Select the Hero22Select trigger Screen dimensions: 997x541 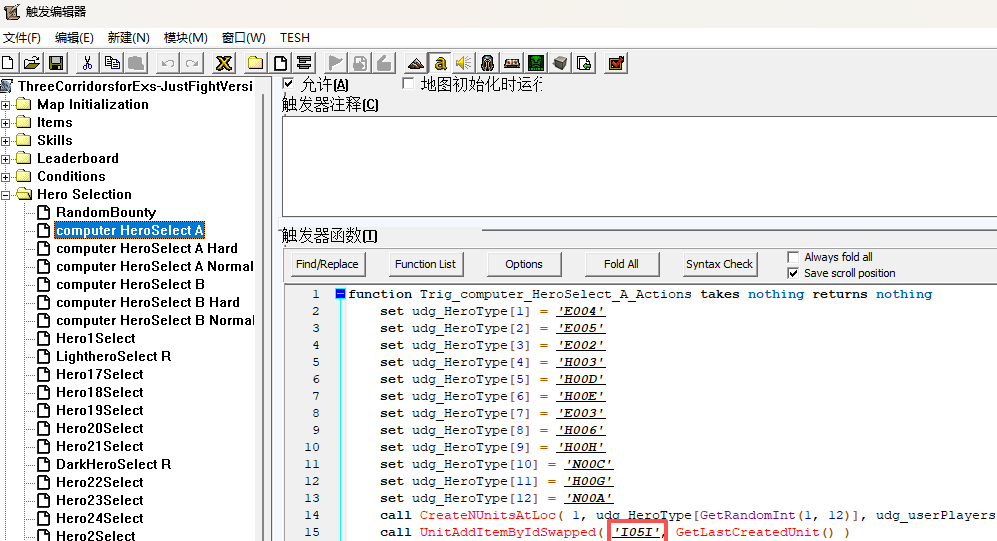(x=99, y=483)
